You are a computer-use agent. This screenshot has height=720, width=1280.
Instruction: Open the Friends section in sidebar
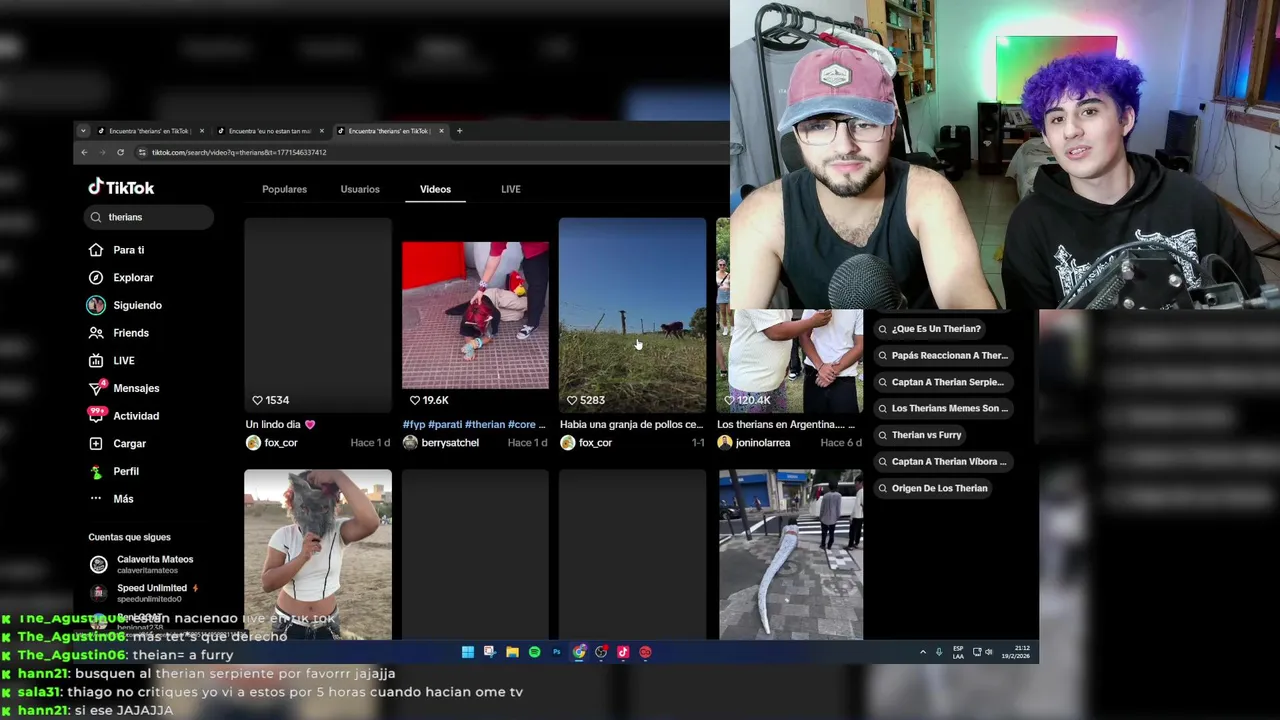click(x=118, y=333)
